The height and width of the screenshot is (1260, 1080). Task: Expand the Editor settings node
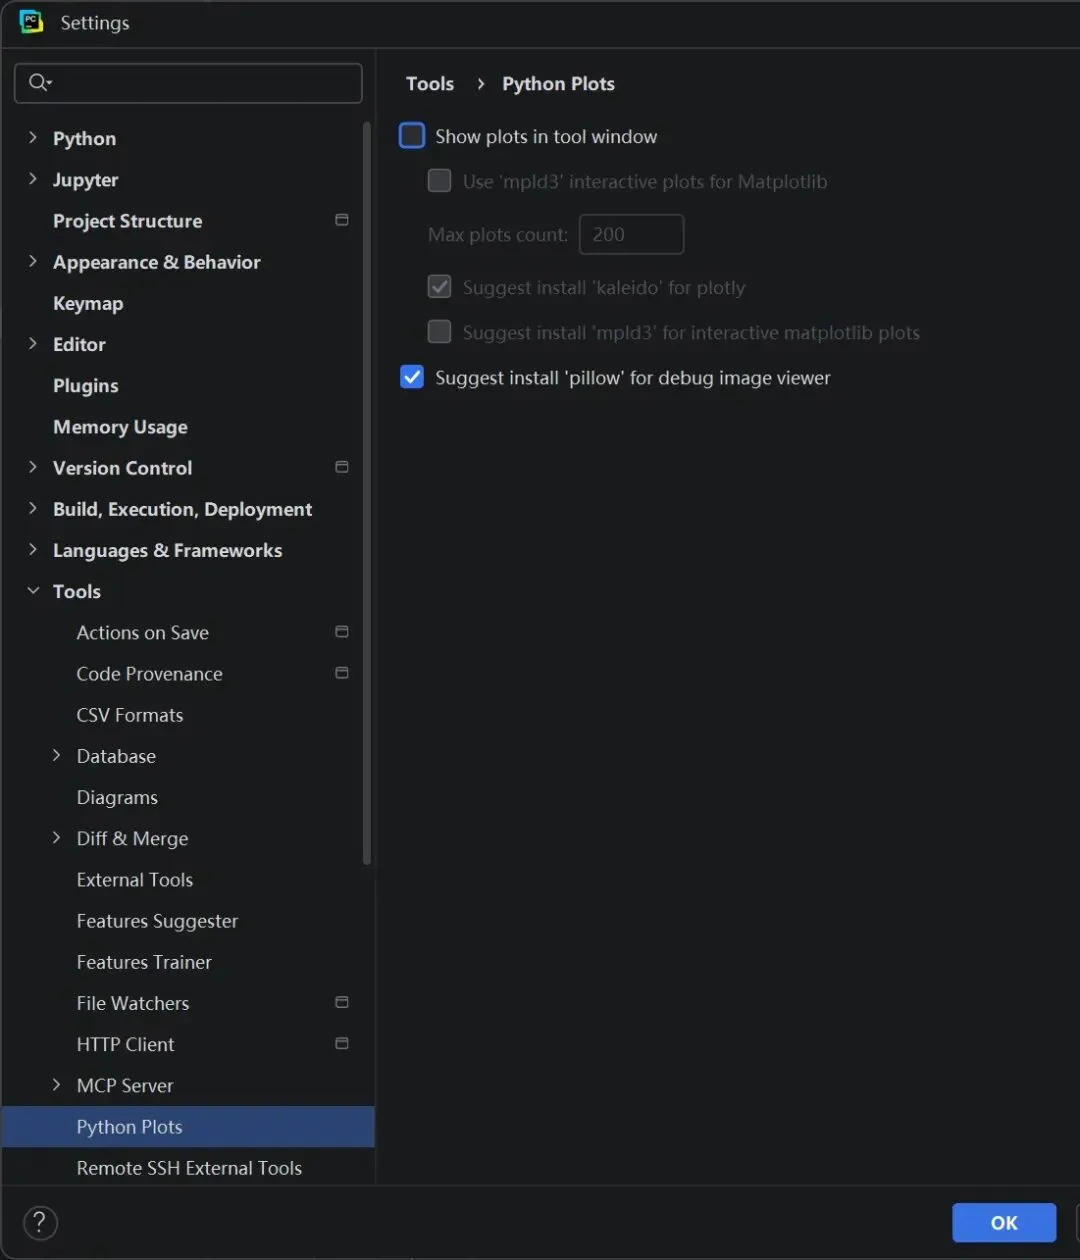pyautogui.click(x=33, y=344)
